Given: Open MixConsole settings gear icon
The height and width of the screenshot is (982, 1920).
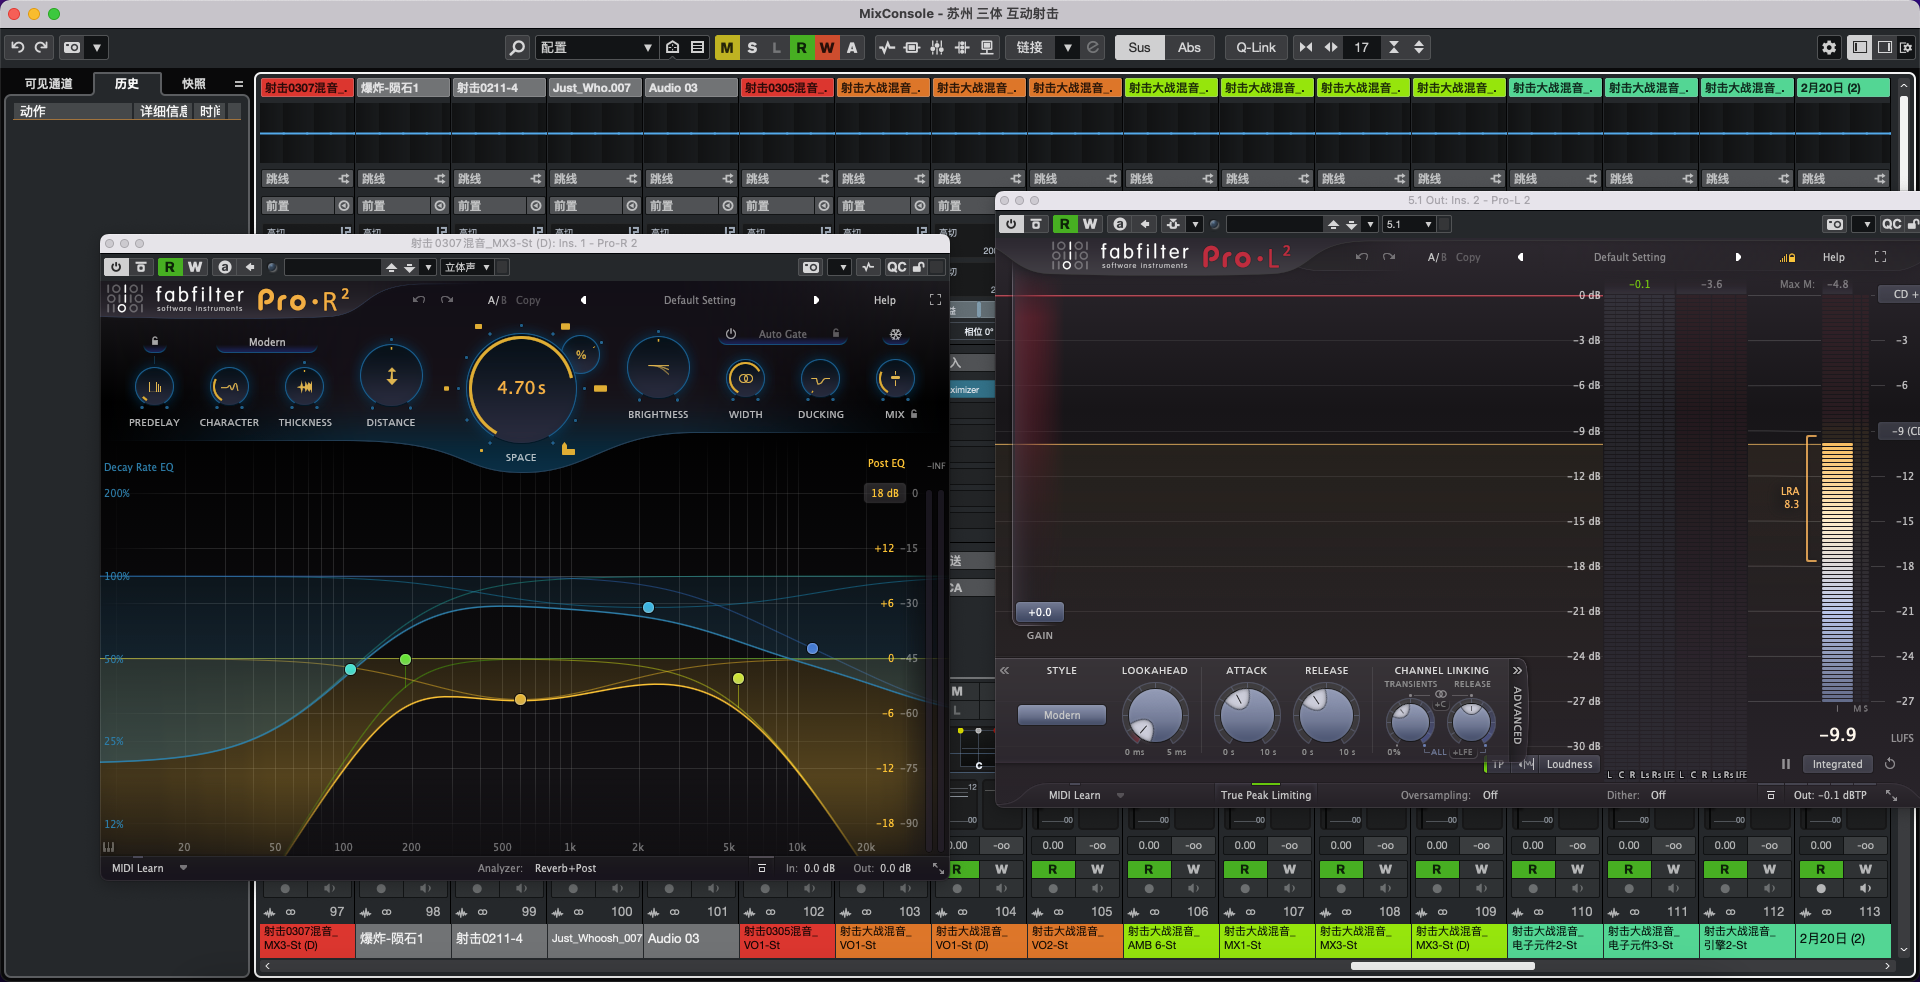Looking at the screenshot, I should click(1829, 47).
